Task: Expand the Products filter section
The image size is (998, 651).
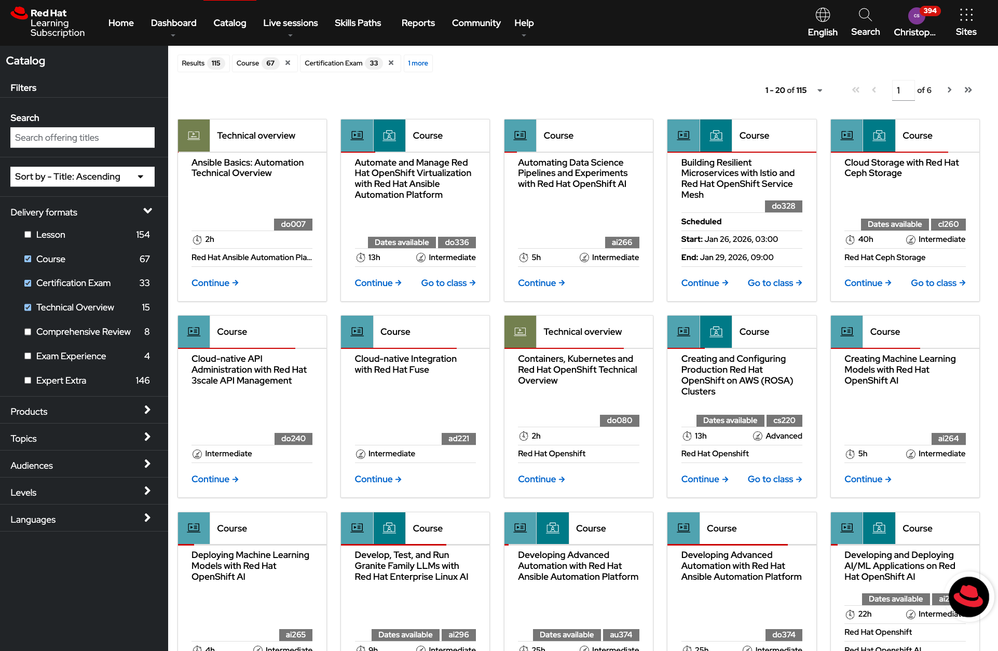Action: [84, 411]
